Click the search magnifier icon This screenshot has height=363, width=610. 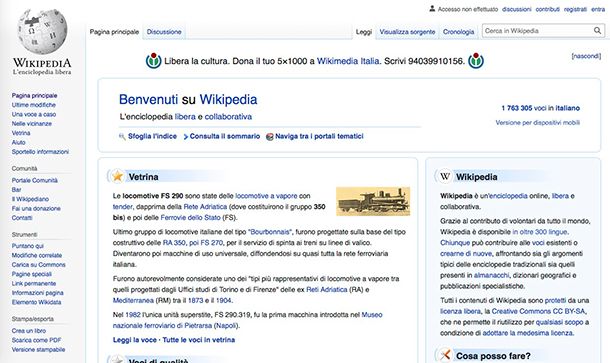pos(597,31)
